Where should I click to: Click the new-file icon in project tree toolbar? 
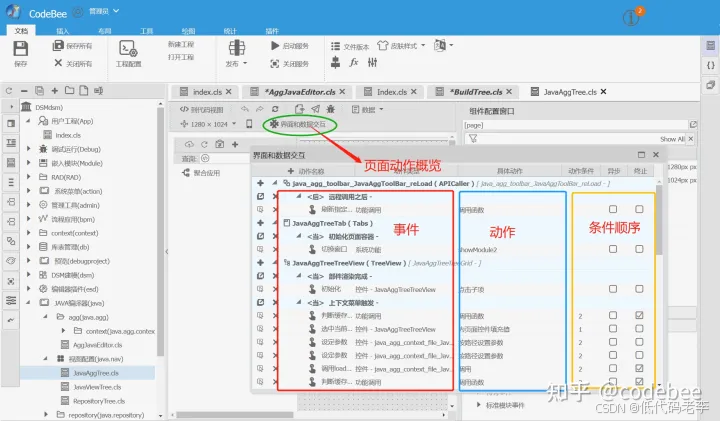pos(84,90)
